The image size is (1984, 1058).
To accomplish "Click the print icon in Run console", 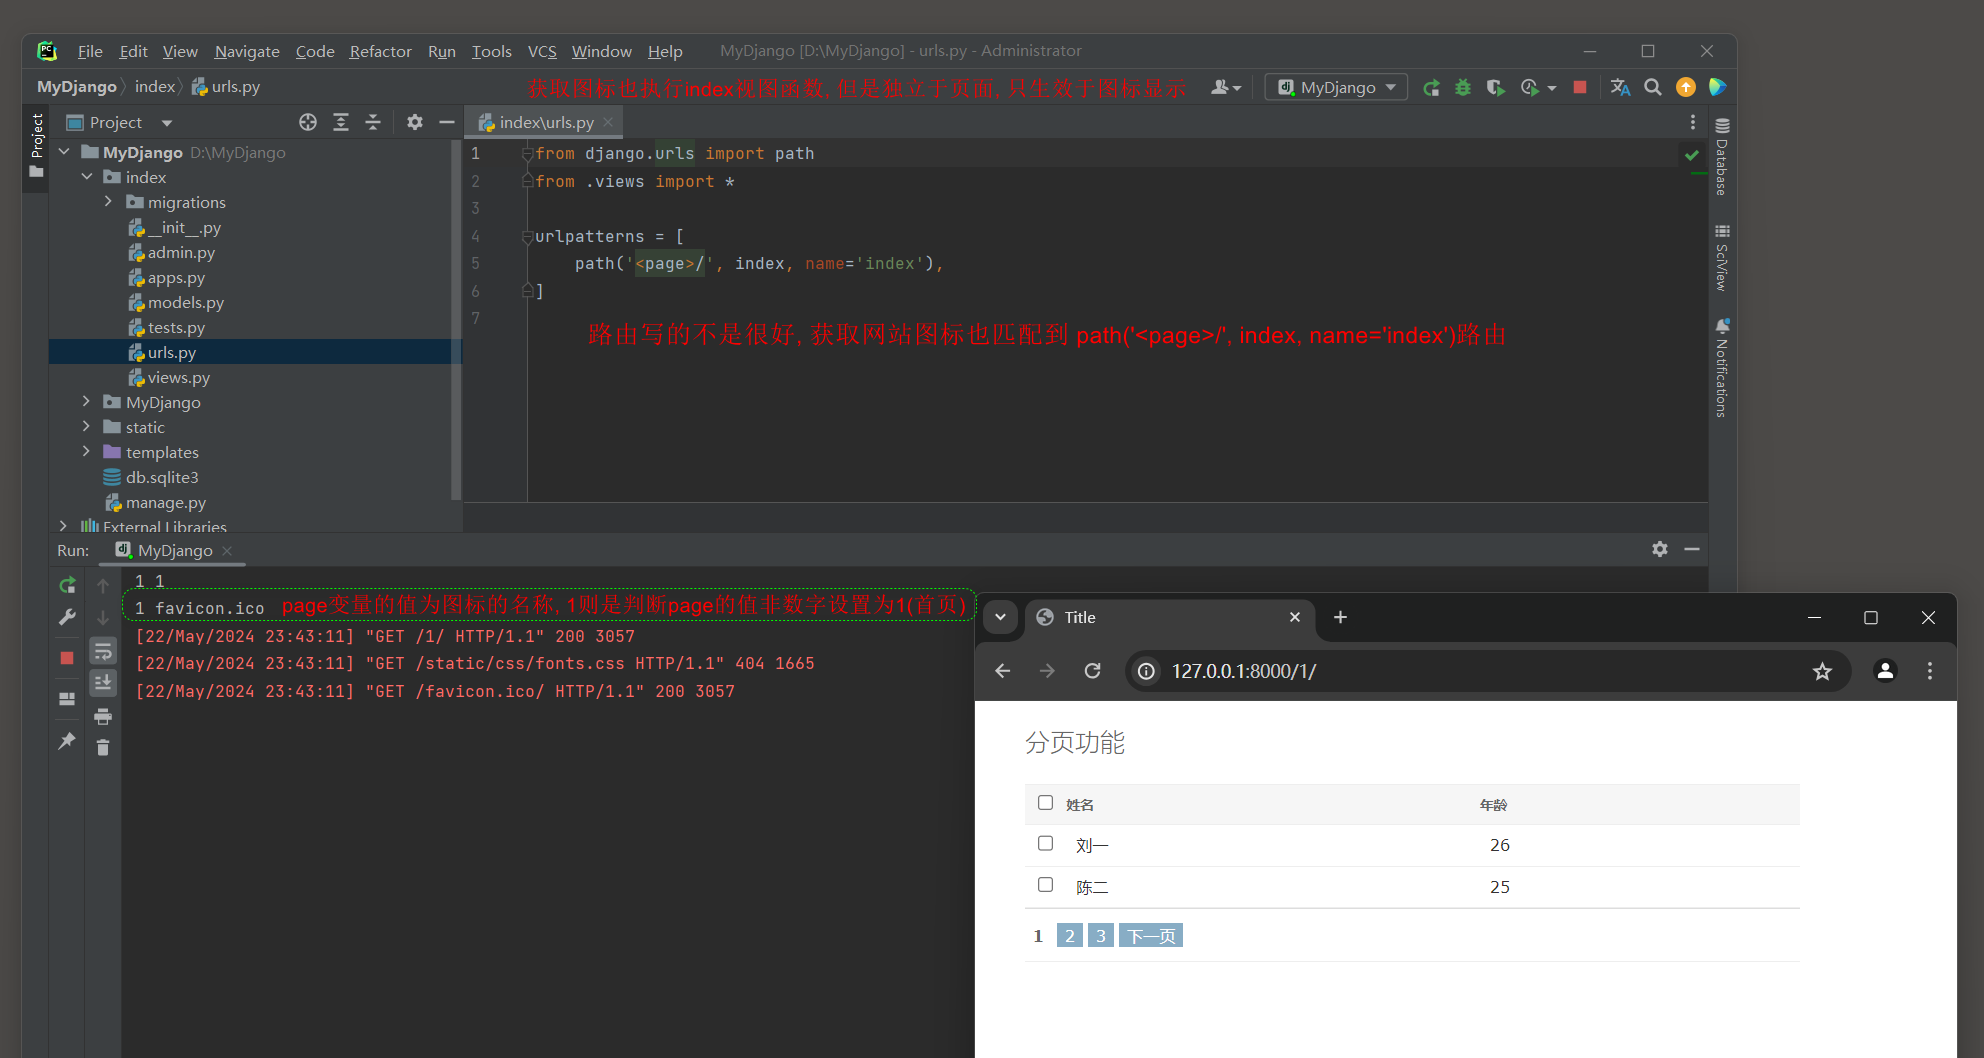I will (103, 716).
